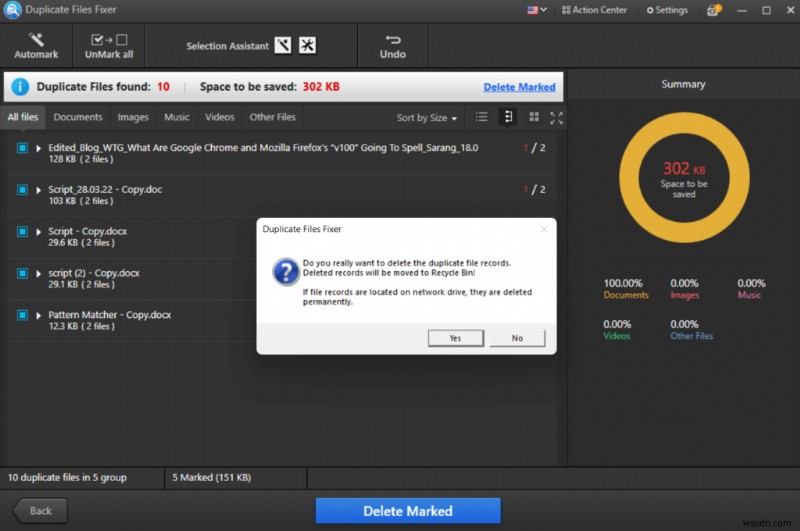Switch to All files tab
This screenshot has width=800, height=531.
tap(23, 117)
